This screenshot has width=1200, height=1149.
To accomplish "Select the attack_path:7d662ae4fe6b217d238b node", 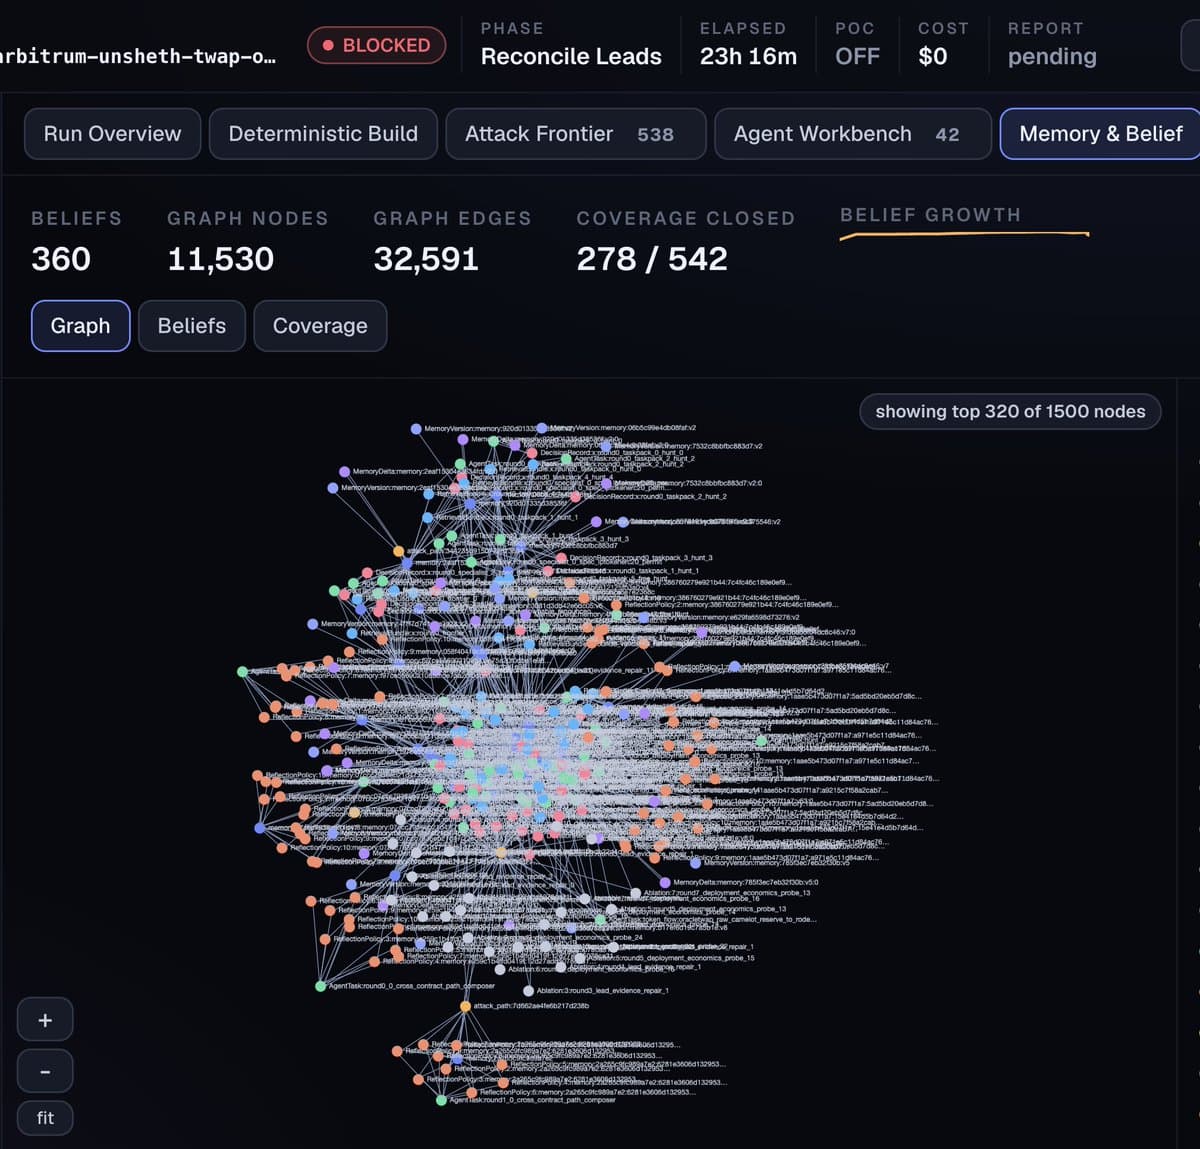I will point(465,1006).
